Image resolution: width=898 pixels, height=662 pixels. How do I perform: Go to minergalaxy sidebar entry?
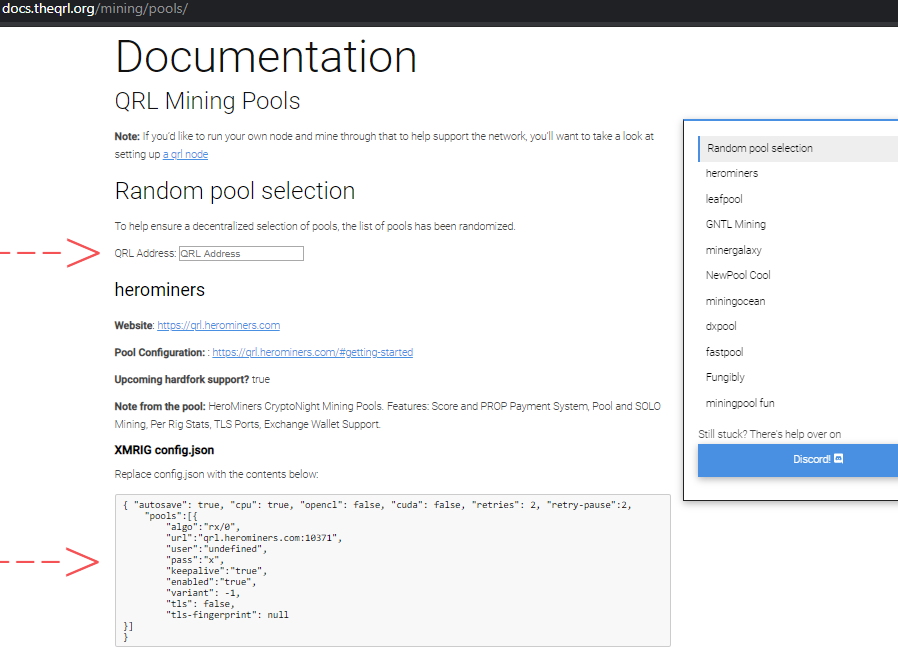click(734, 250)
